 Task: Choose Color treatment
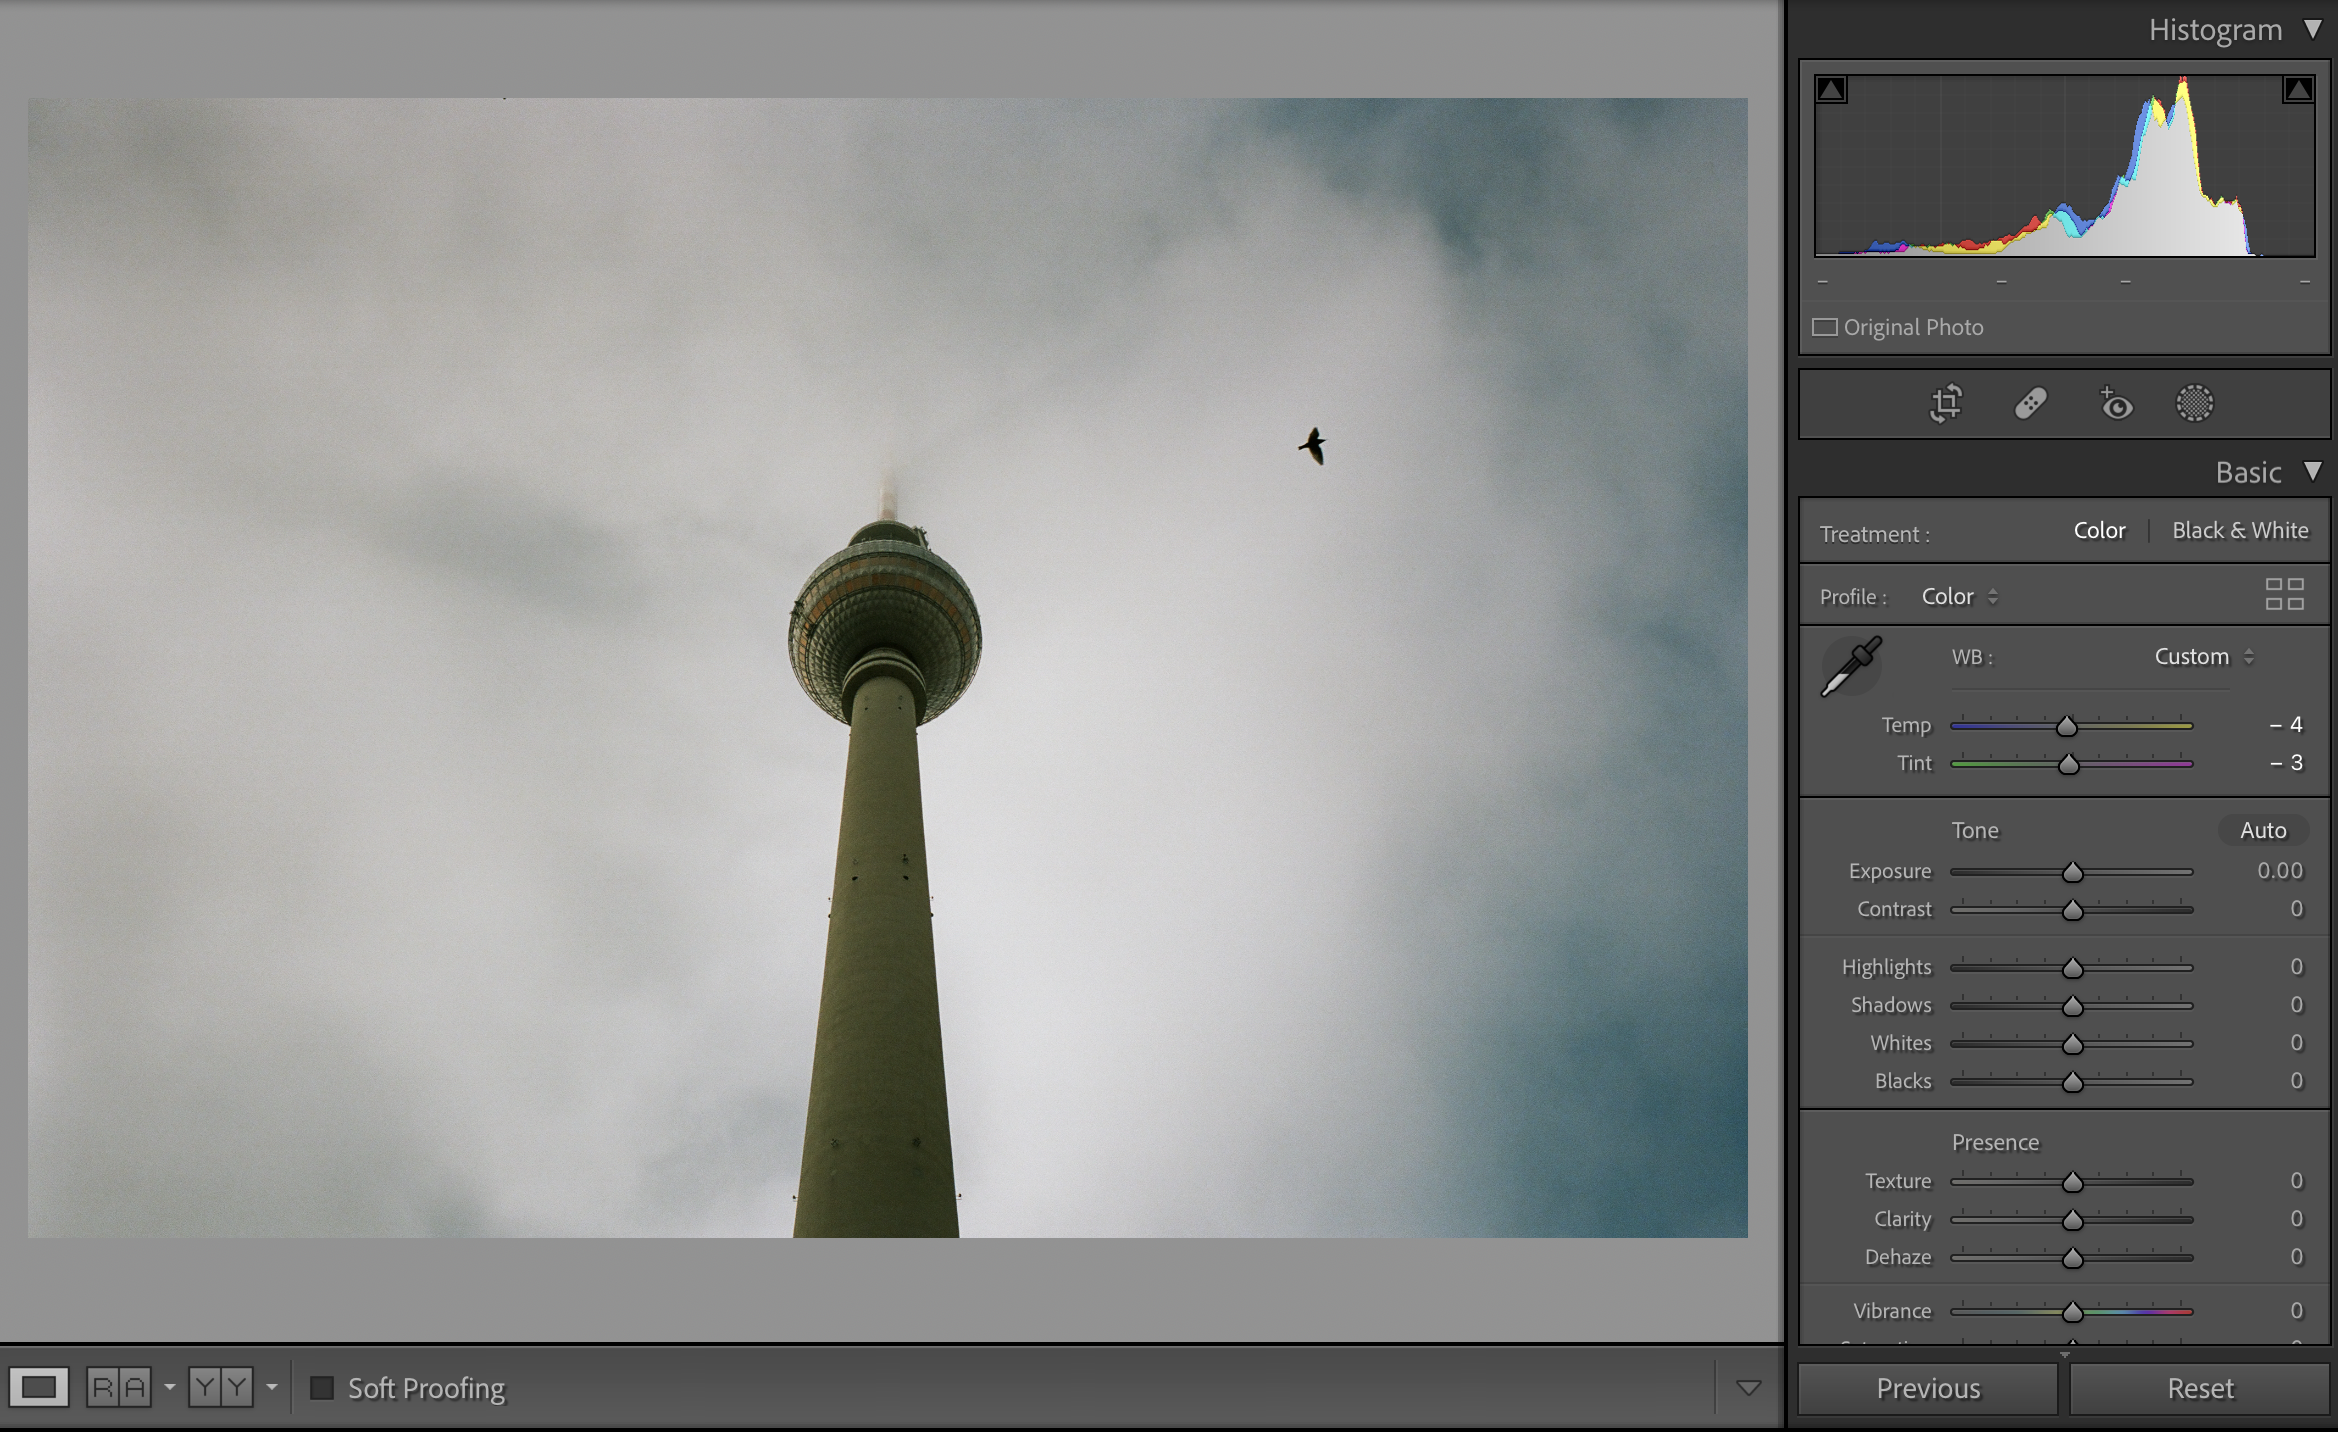(2099, 530)
